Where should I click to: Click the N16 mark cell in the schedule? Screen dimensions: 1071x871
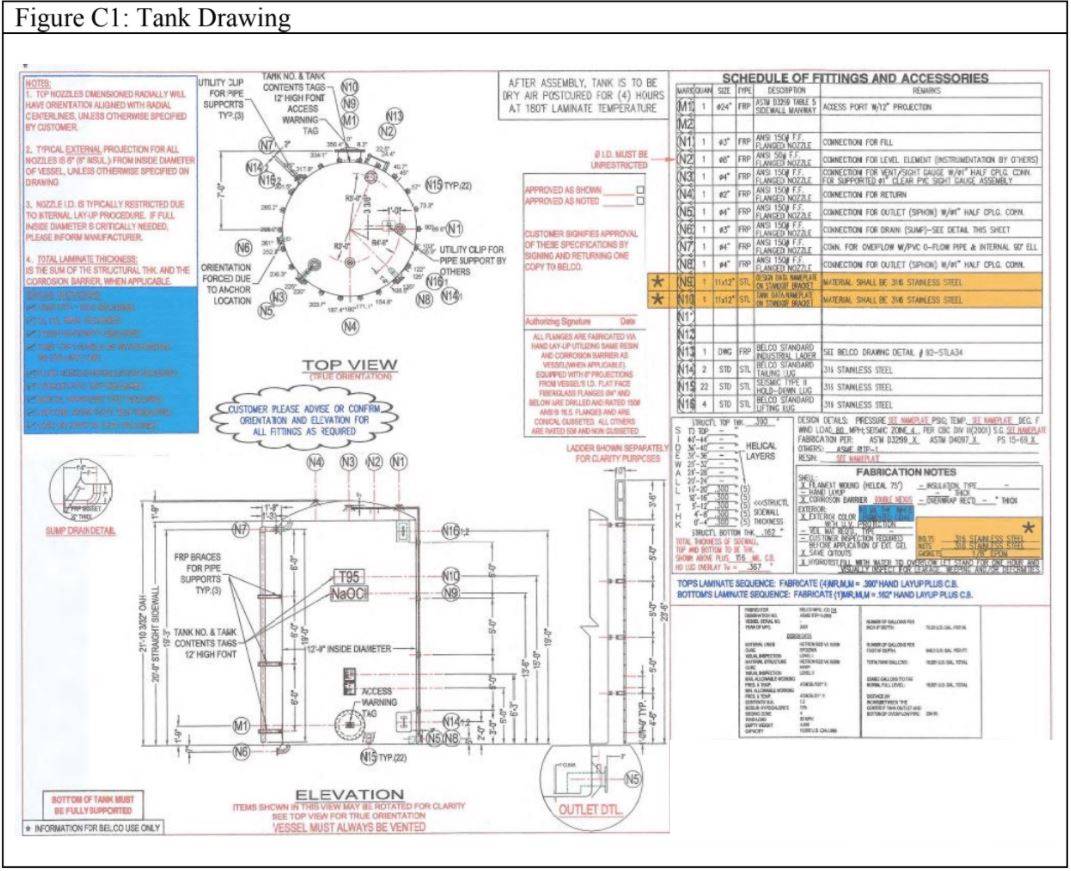(685, 404)
